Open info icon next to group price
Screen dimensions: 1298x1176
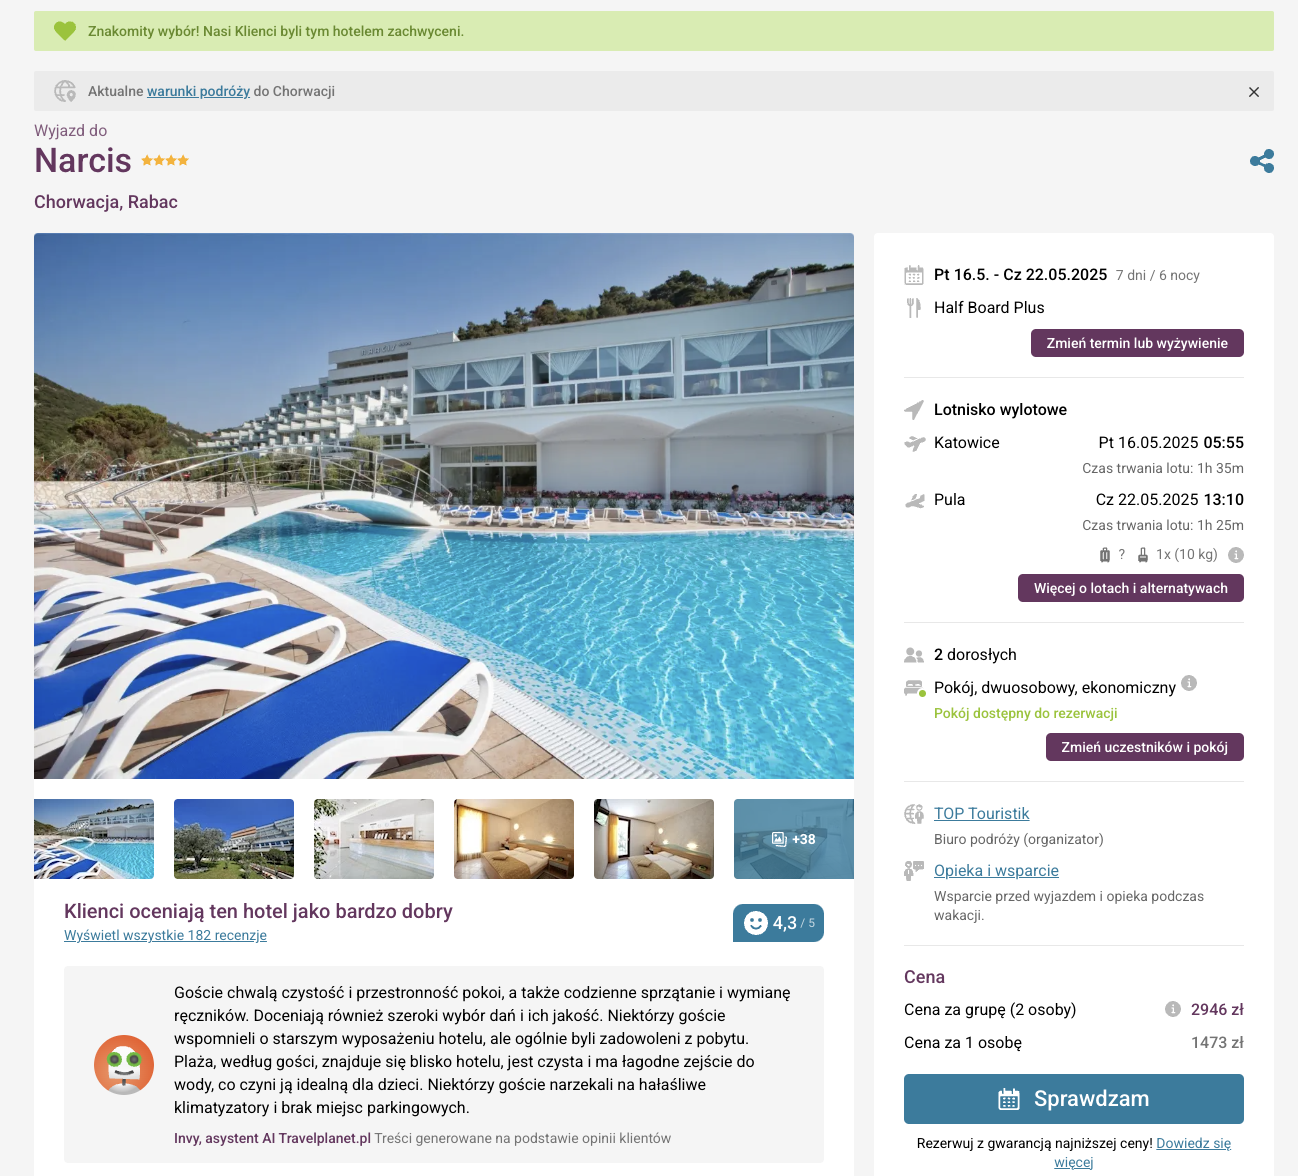click(1173, 1009)
